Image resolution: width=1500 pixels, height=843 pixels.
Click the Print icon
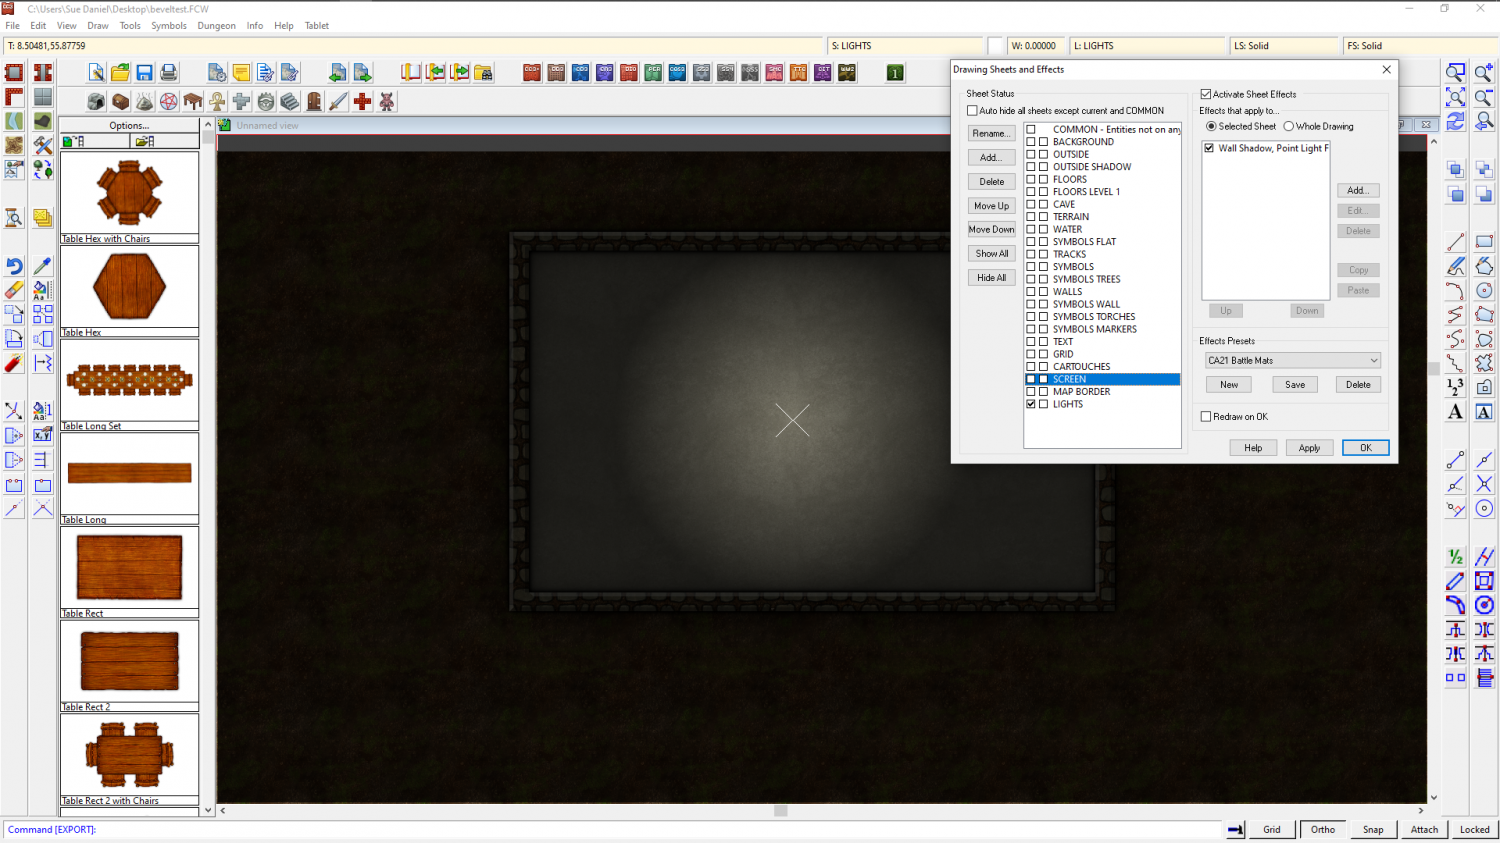[168, 72]
